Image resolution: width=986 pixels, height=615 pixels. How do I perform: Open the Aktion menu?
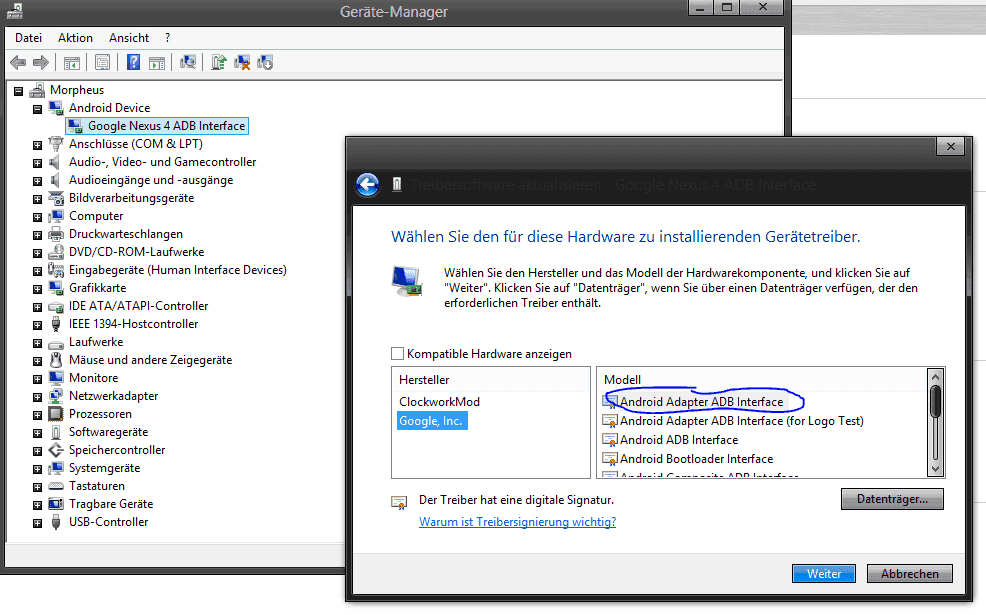[75, 38]
